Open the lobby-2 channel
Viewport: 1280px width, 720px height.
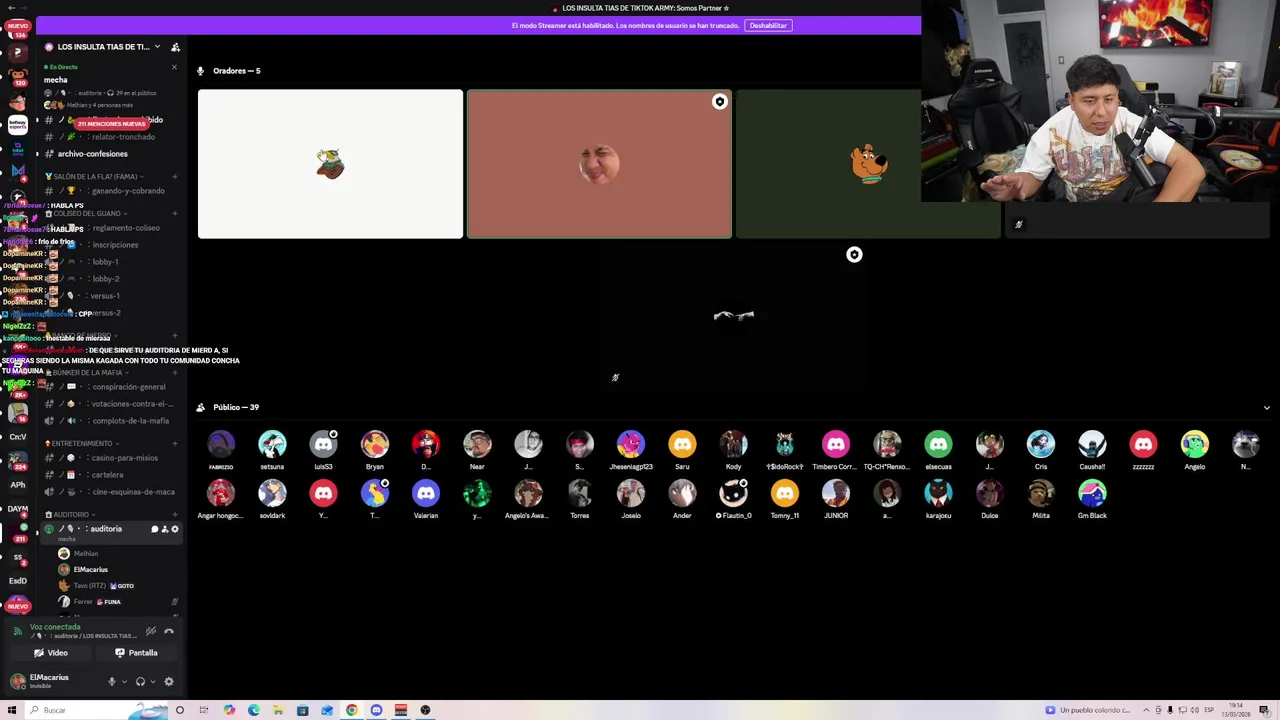(110, 279)
